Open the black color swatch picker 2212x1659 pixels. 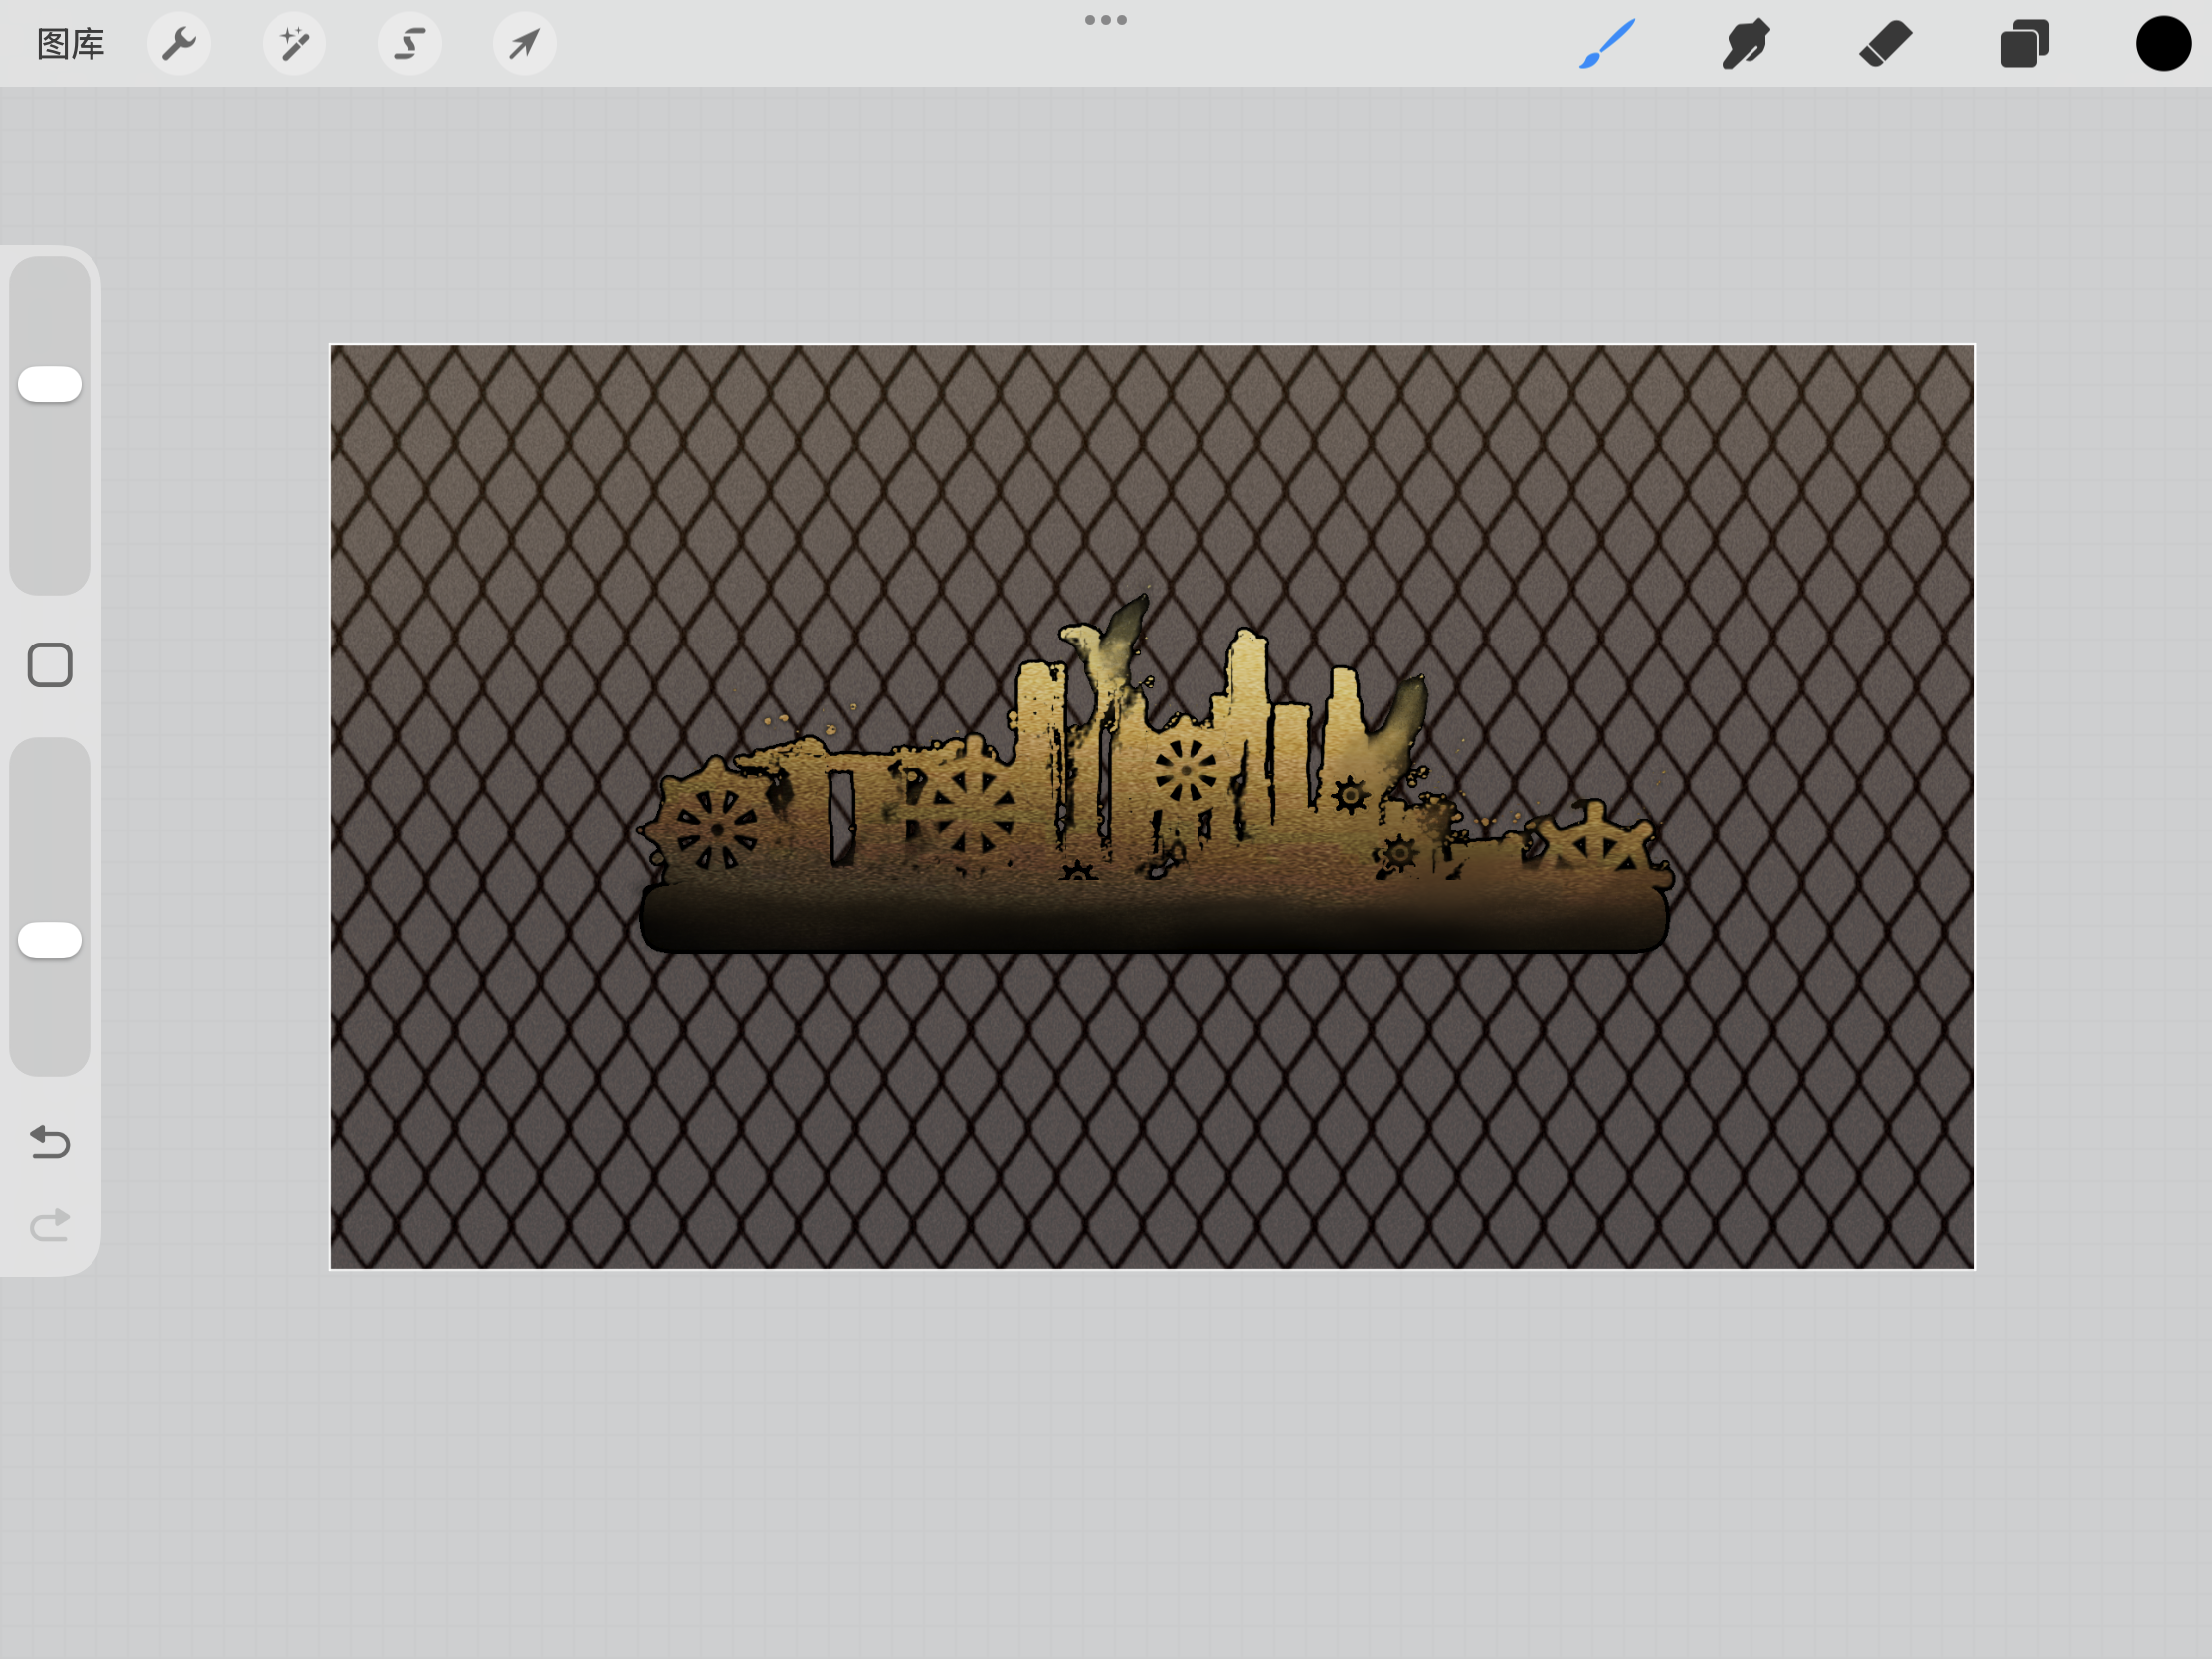(x=2163, y=44)
